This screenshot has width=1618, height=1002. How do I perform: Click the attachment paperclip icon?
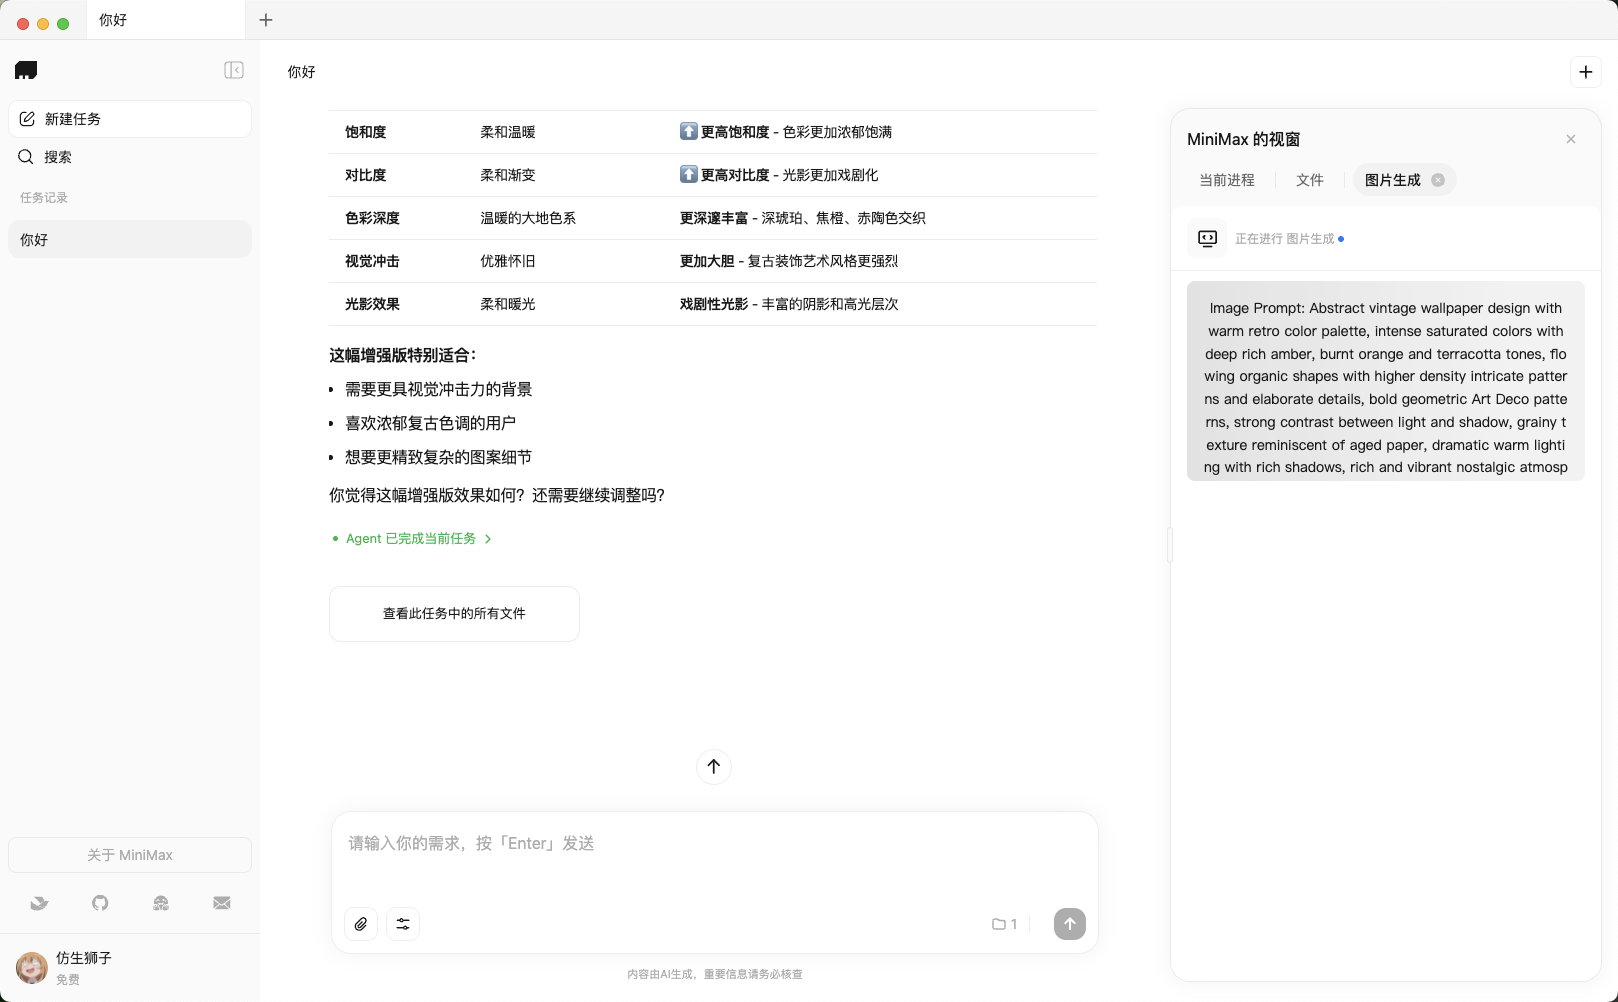361,924
